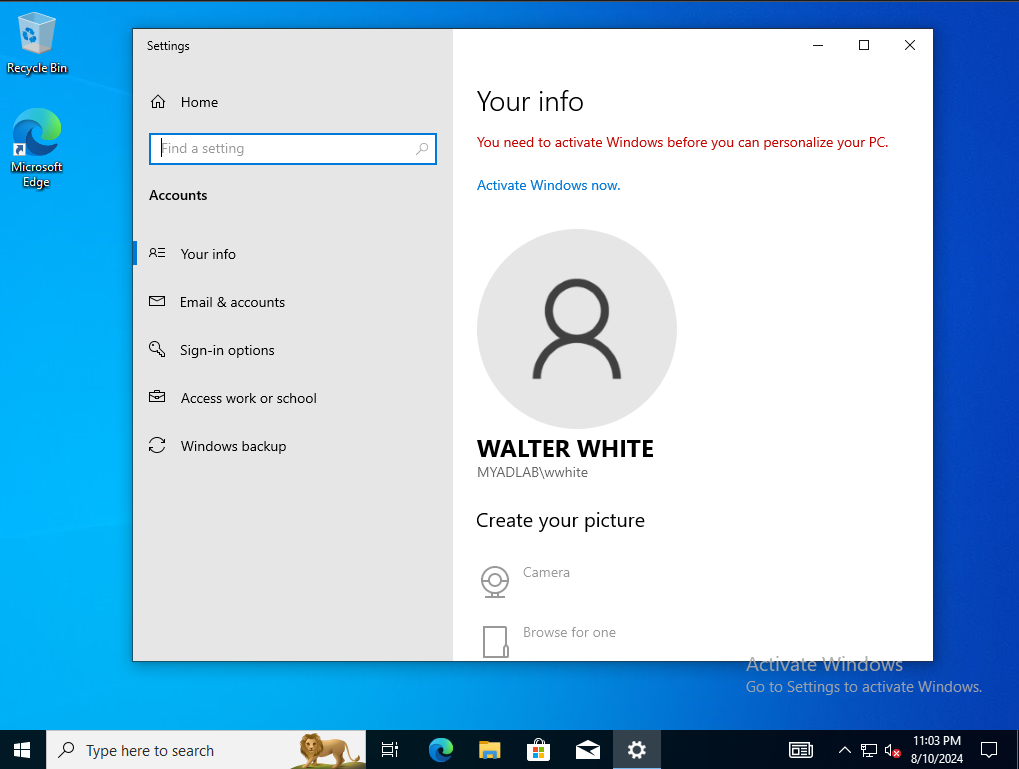The image size is (1019, 769).
Task: Show hidden icons in the system tray
Action: click(845, 750)
